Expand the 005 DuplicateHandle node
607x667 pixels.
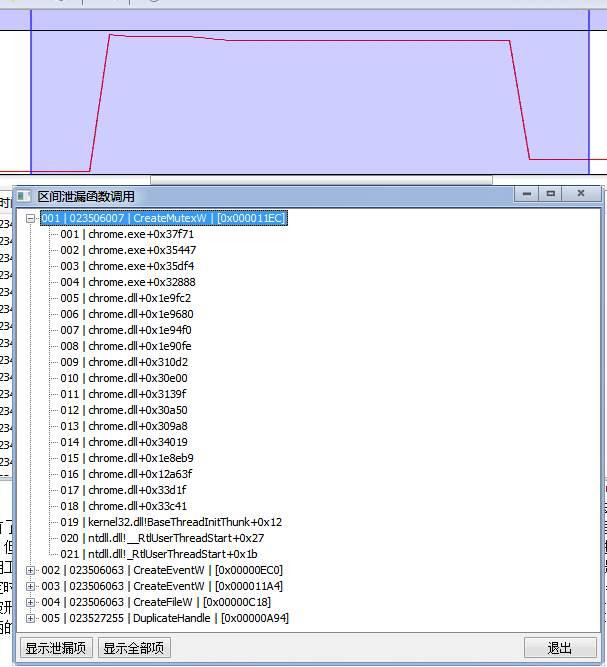pyautogui.click(x=30, y=619)
